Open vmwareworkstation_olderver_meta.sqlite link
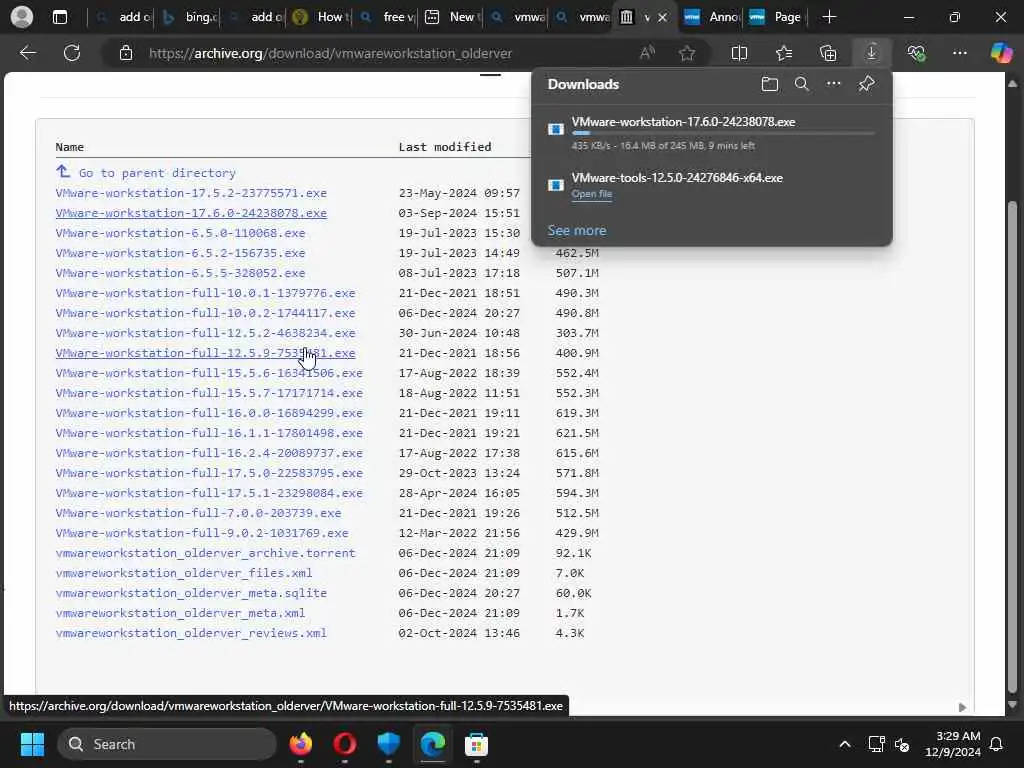The height and width of the screenshot is (768, 1024). 191,593
